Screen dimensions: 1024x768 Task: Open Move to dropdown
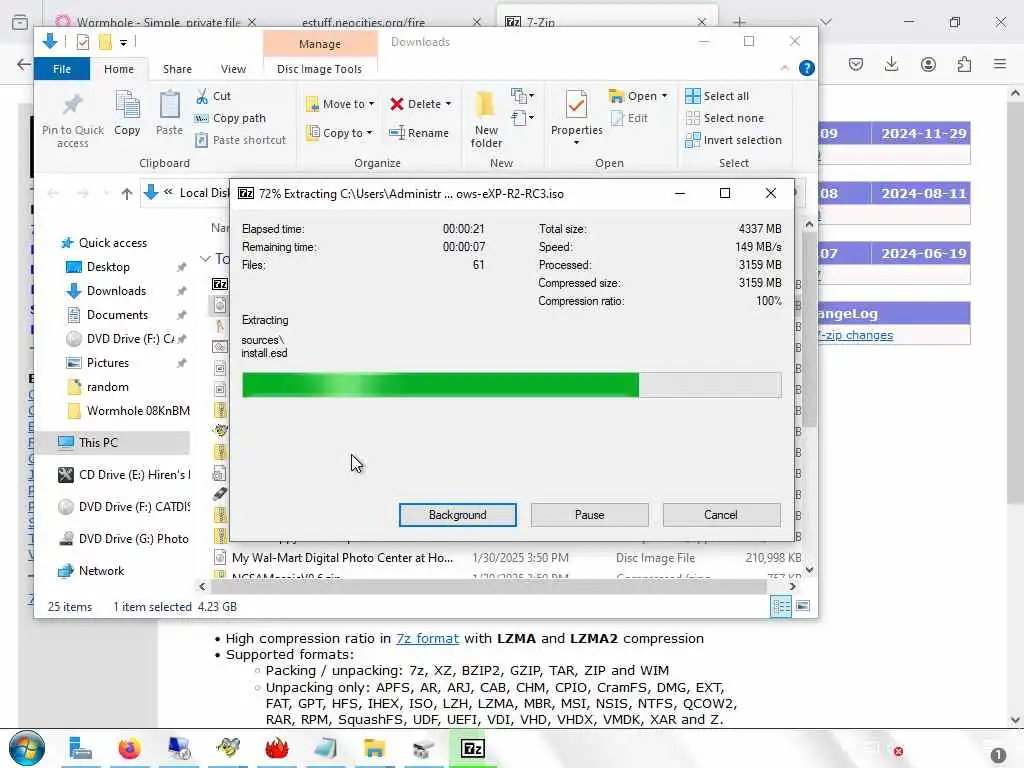(x=340, y=104)
